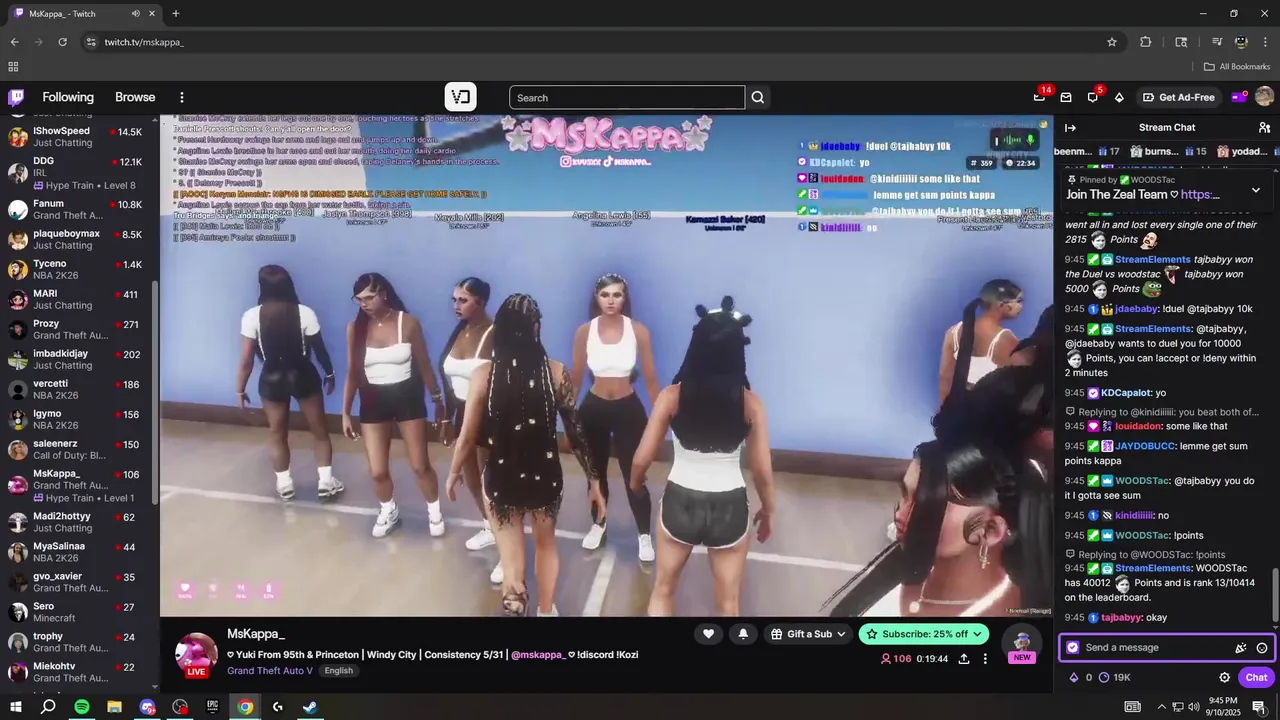1280x720 pixels.
Task: Open the Following page
Action: [x=68, y=97]
